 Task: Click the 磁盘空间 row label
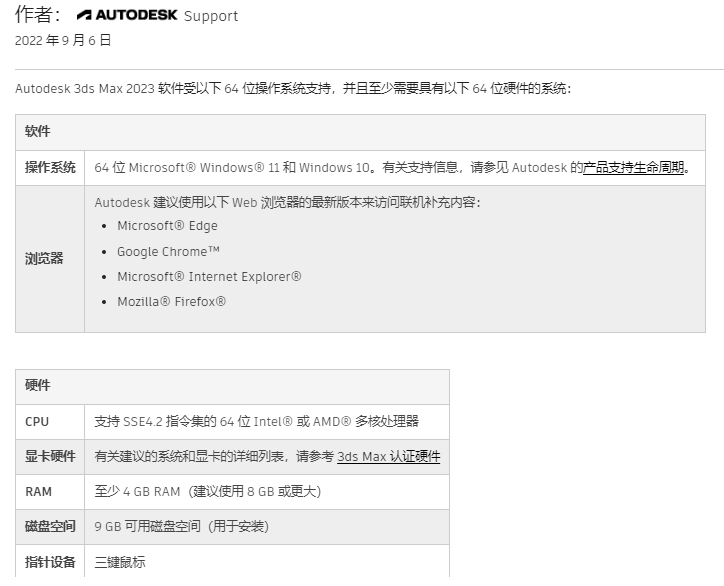[50, 526]
